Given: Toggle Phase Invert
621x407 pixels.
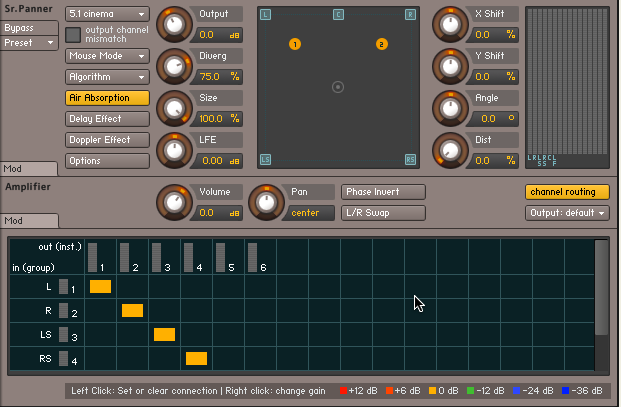Looking at the screenshot, I should (x=383, y=192).
